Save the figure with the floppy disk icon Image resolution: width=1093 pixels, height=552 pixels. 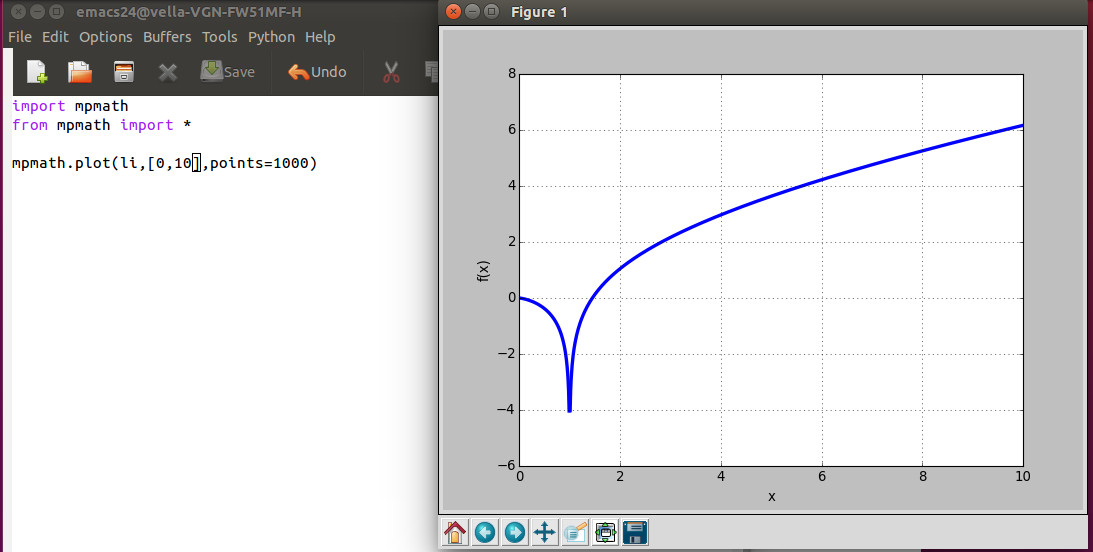pos(635,532)
